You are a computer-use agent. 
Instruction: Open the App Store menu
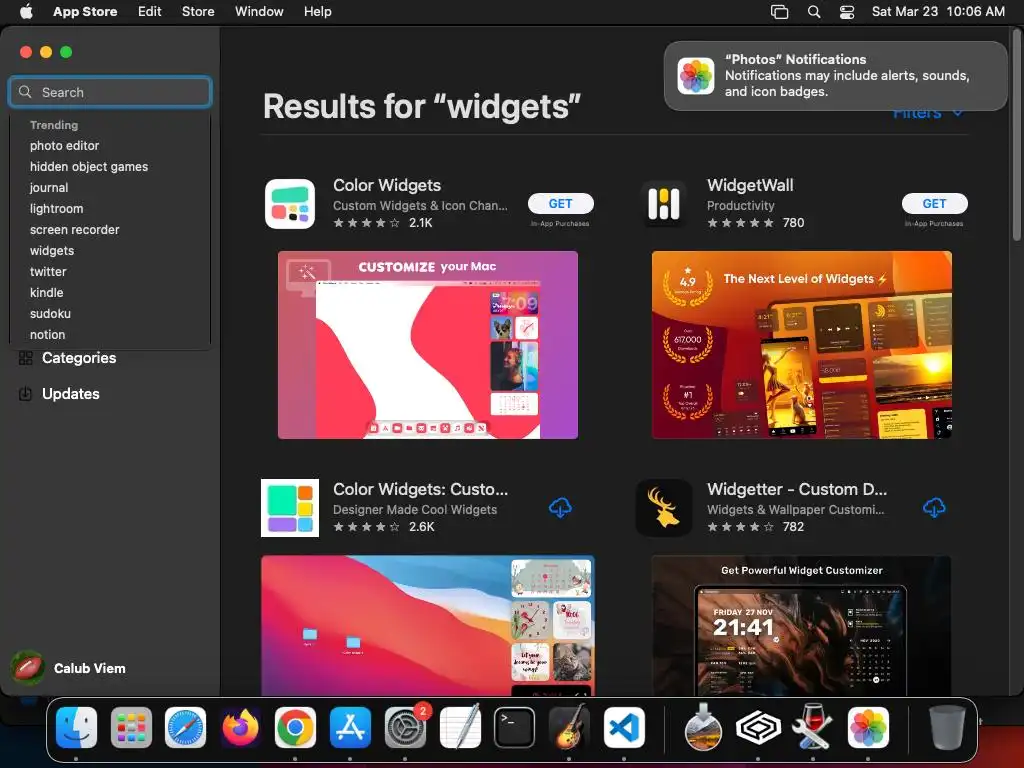[x=85, y=11]
